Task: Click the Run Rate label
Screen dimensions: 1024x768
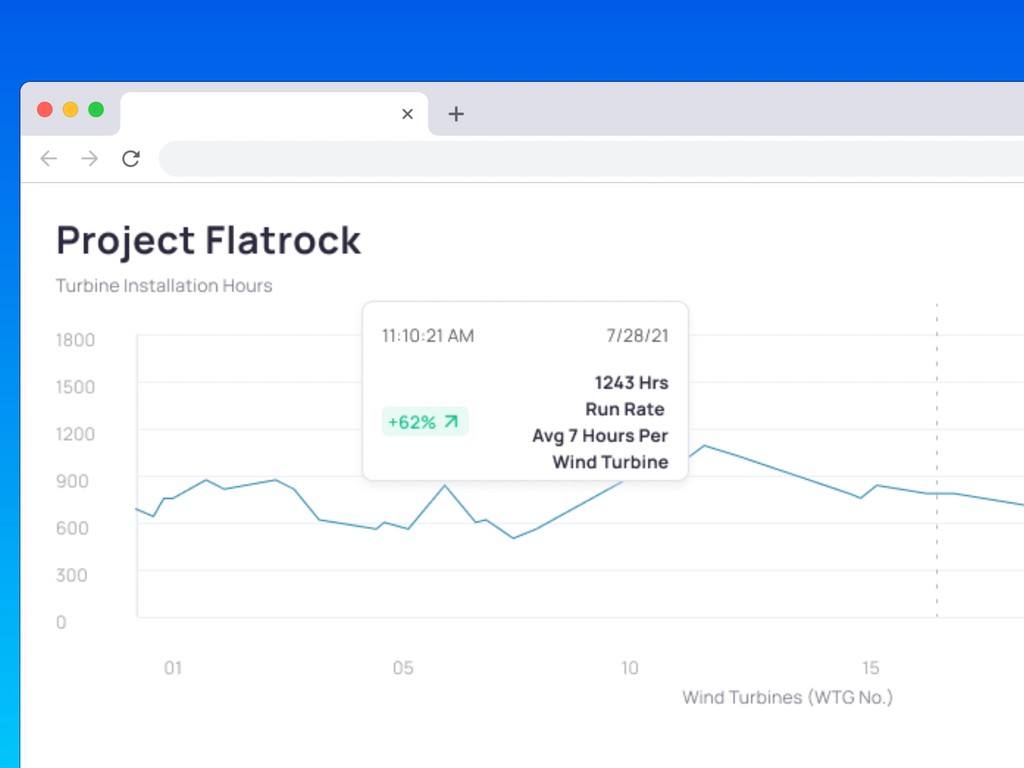Action: [625, 409]
